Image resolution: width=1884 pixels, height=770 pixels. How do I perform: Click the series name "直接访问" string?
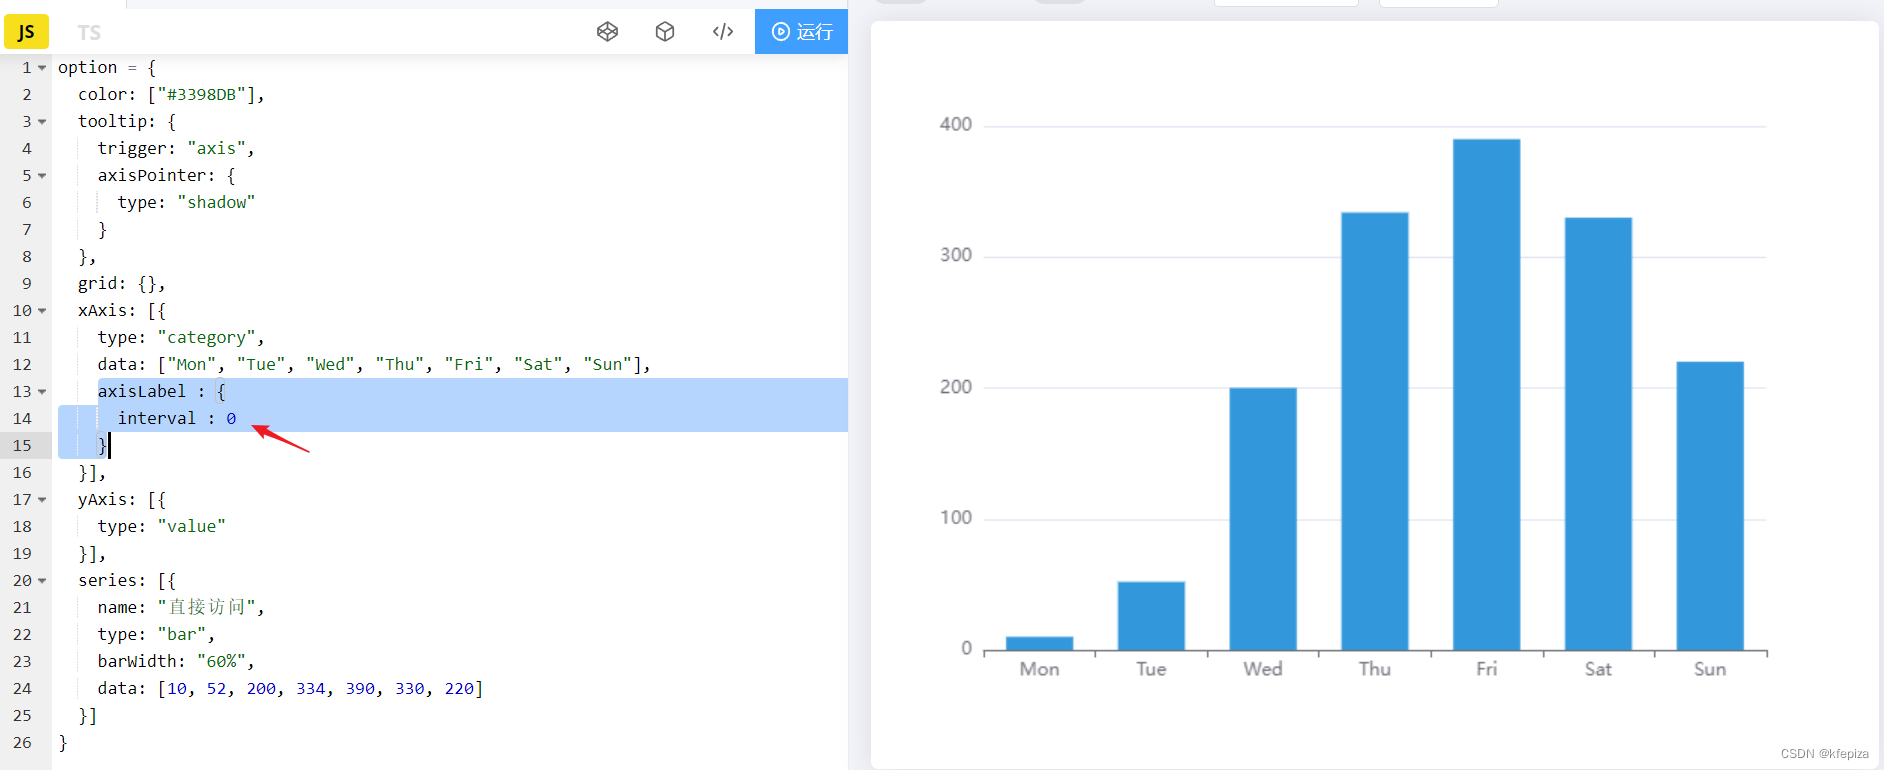pos(206,608)
